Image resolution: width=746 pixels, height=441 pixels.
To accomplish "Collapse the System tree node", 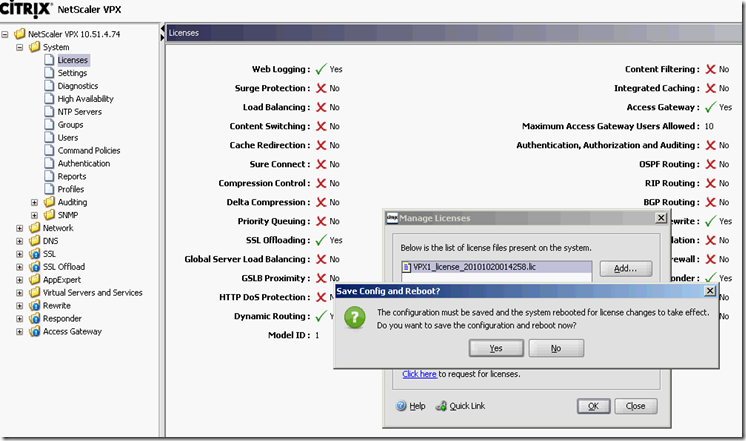I will point(20,47).
